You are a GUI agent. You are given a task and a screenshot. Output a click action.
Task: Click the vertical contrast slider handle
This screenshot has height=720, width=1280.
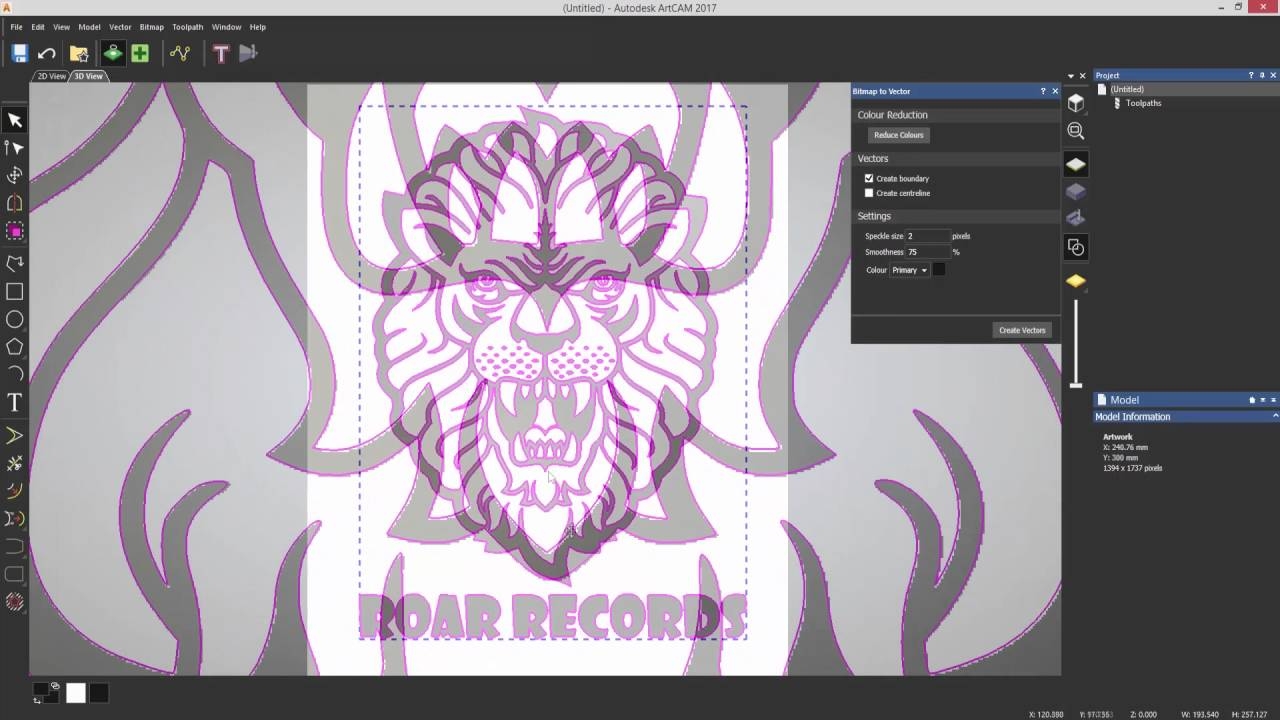[1076, 384]
